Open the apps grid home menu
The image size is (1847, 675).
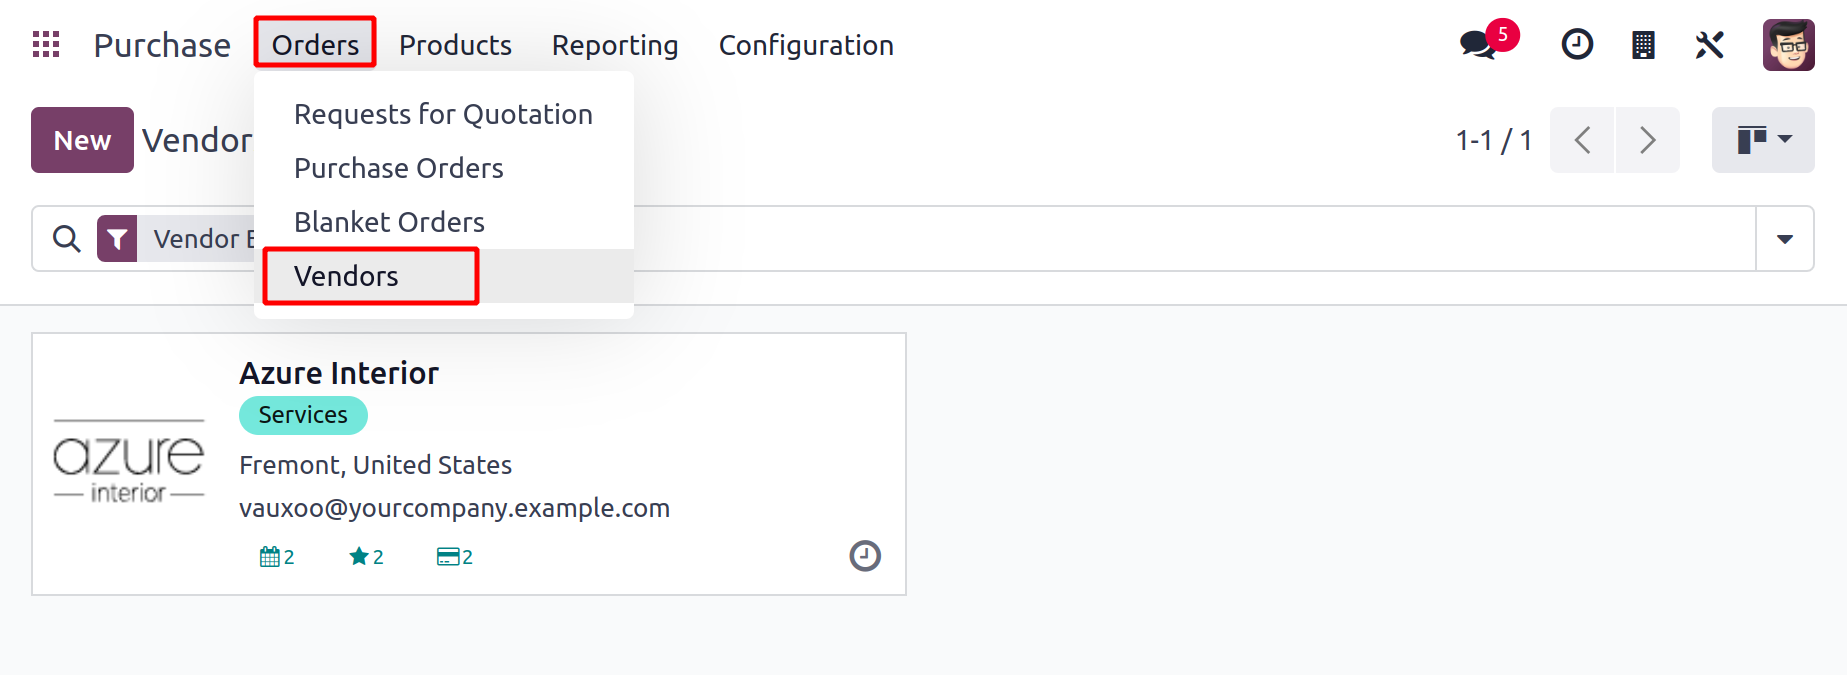tap(46, 45)
